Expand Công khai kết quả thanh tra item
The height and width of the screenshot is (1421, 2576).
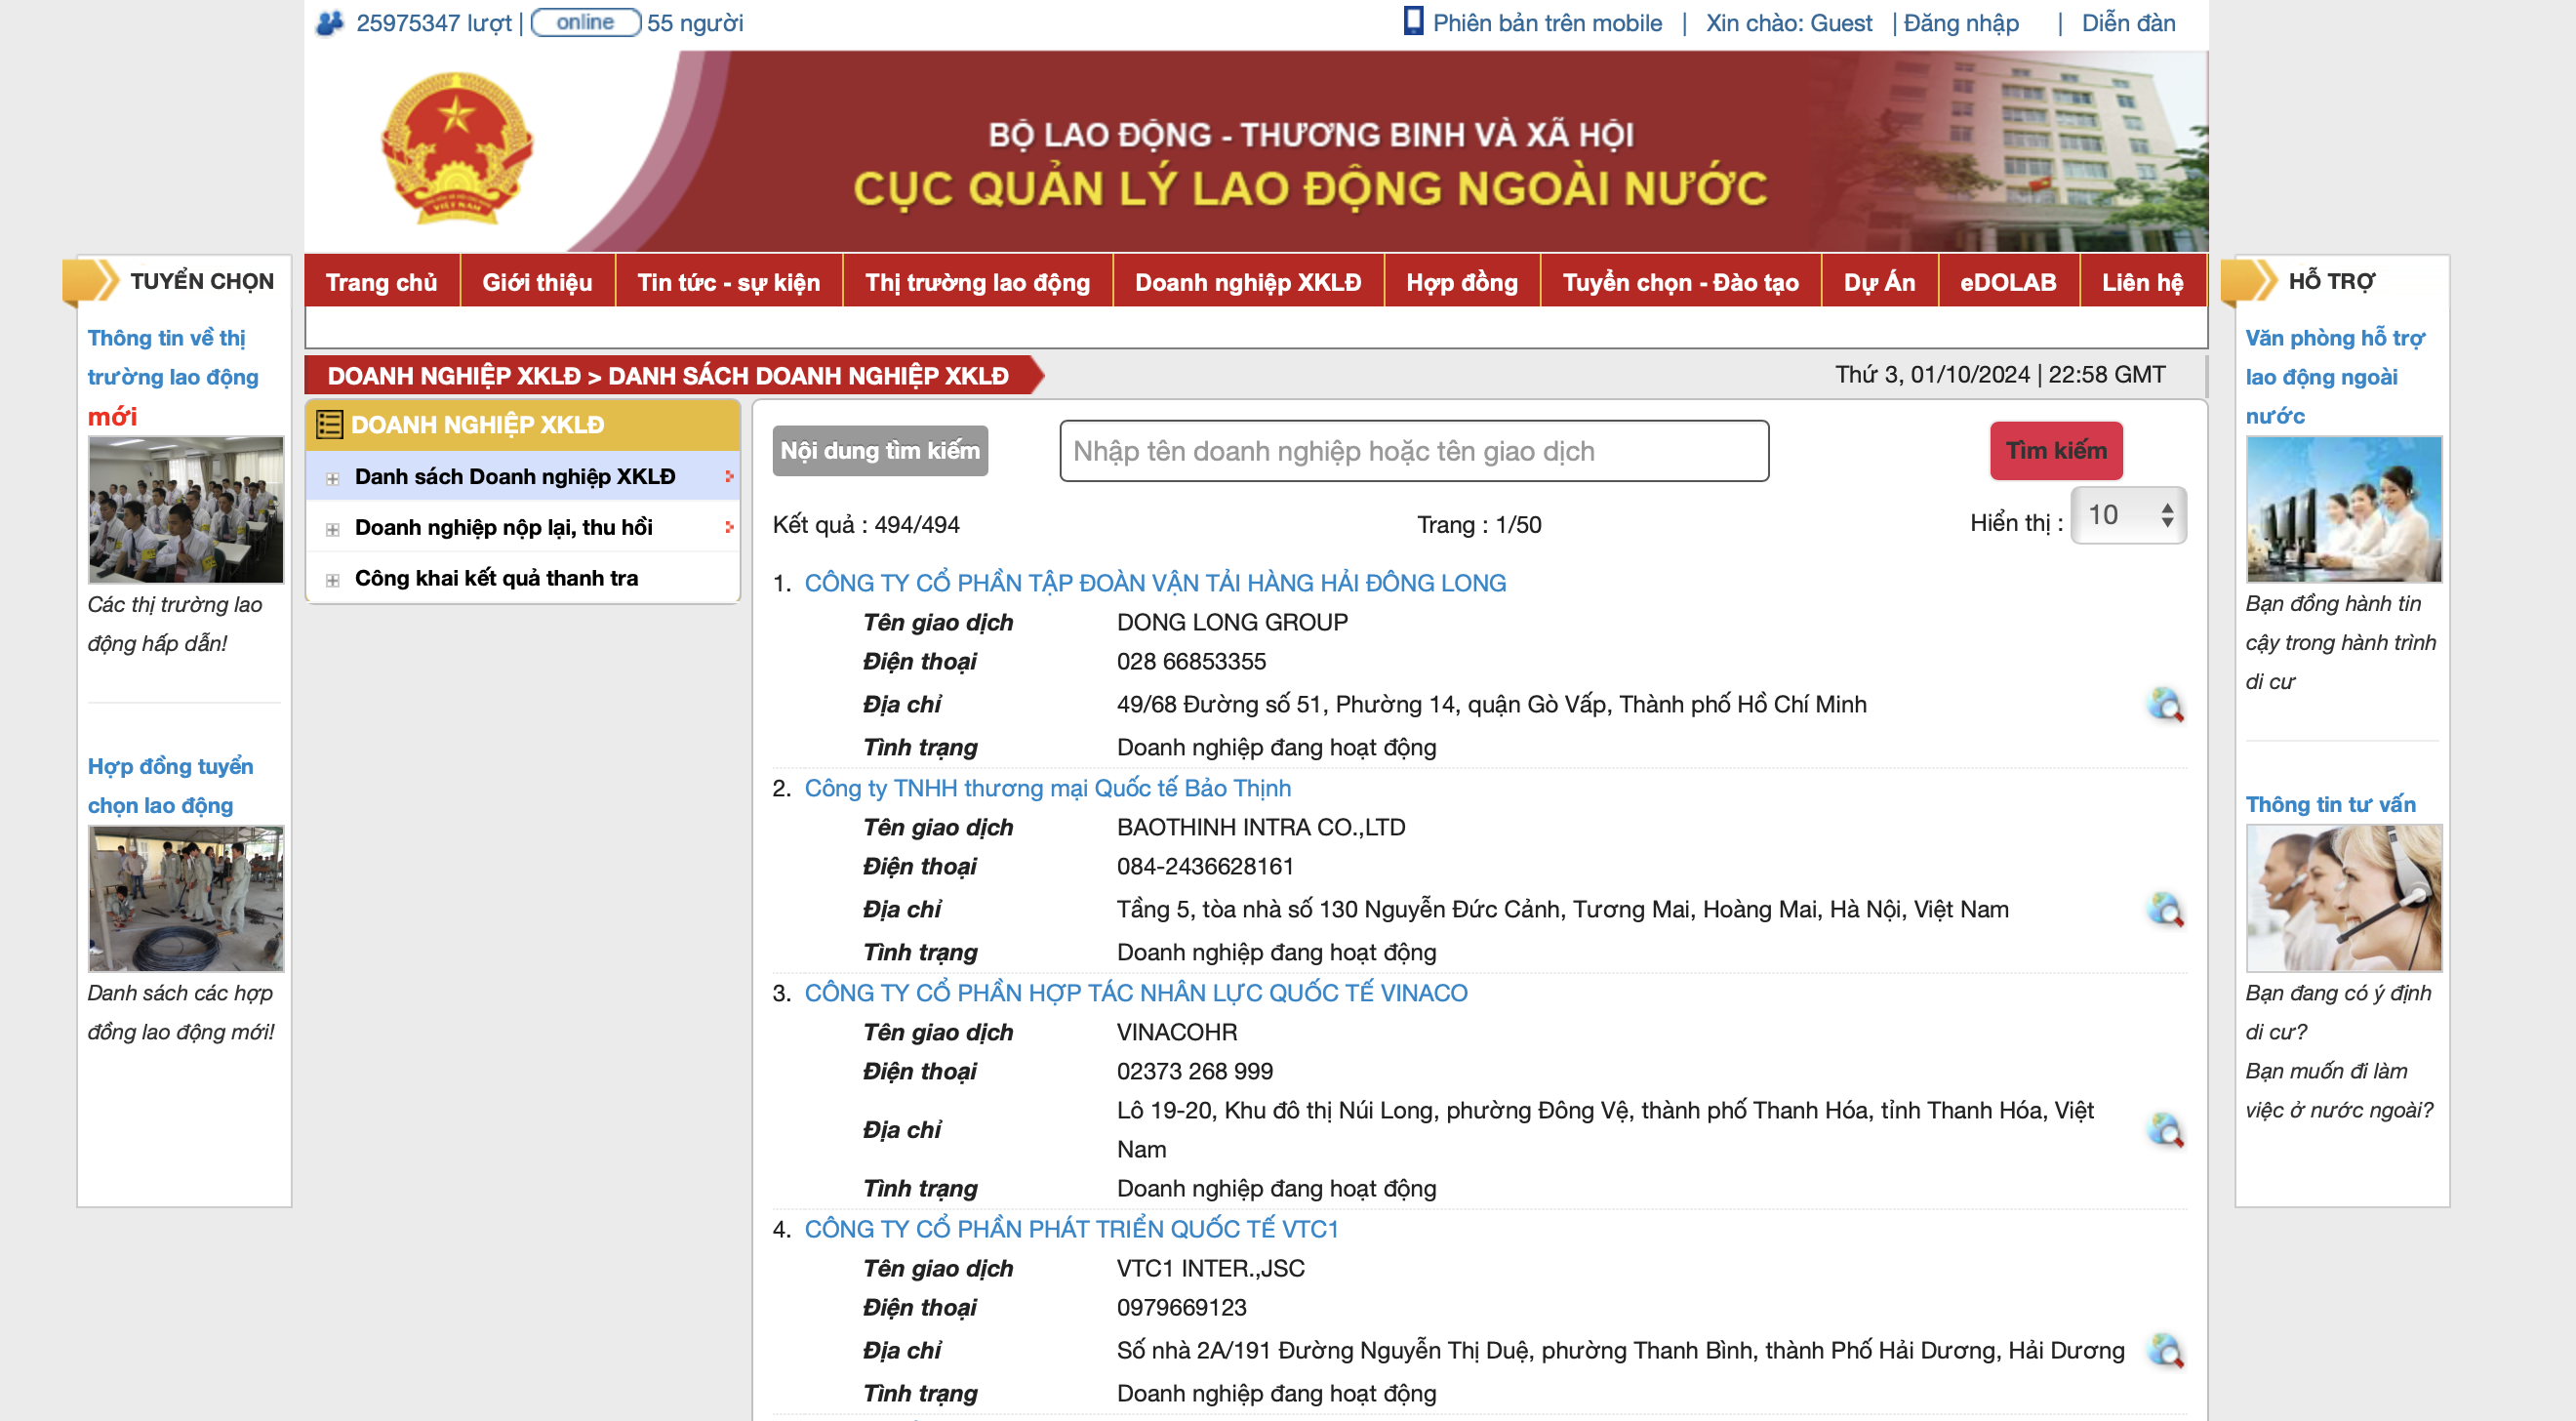pos(333,580)
